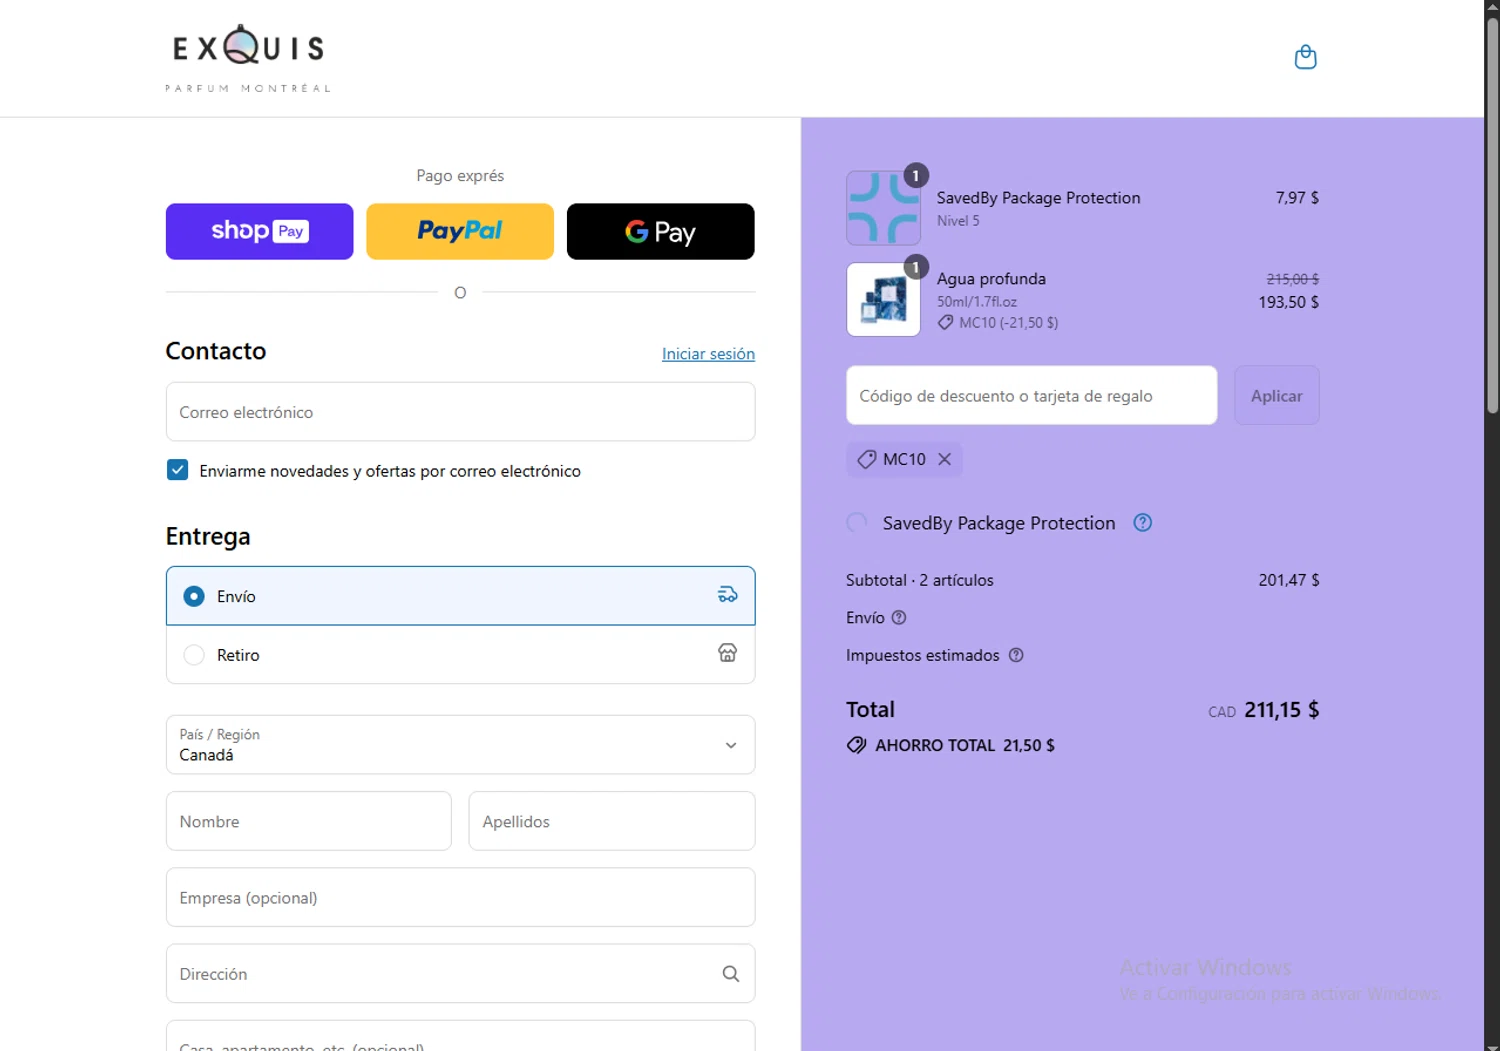Focus the Dirección address field
Image resolution: width=1500 pixels, height=1051 pixels.
pyautogui.click(x=460, y=973)
